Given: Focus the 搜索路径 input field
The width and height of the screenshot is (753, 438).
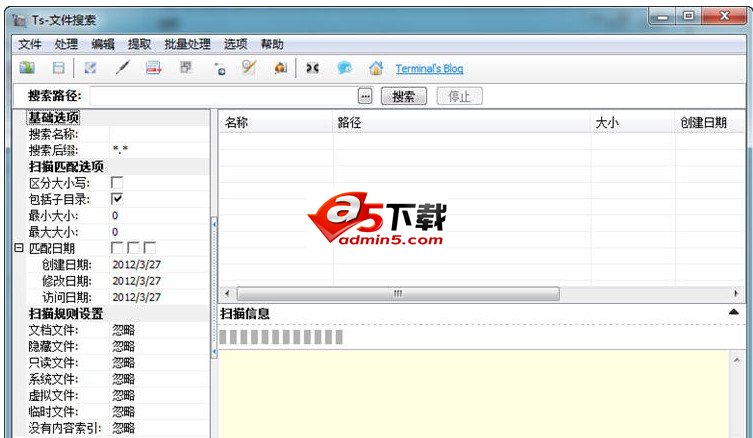Looking at the screenshot, I should (223, 96).
